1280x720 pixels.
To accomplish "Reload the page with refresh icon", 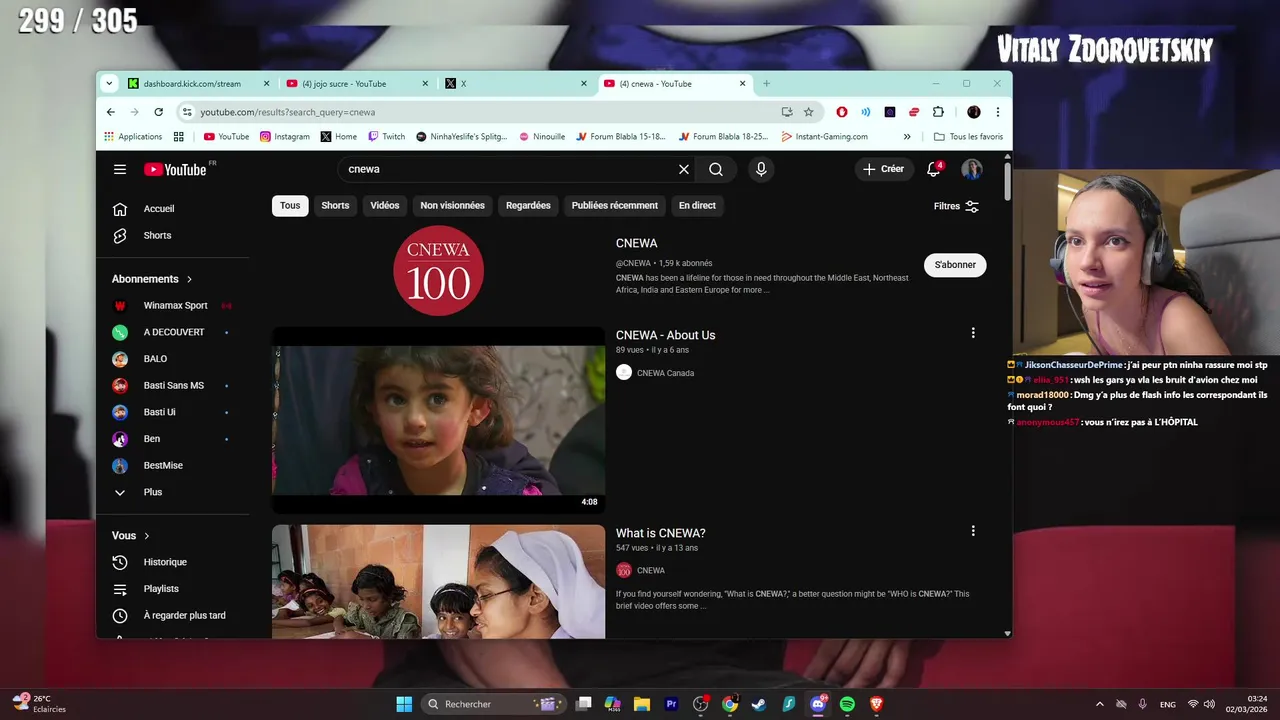I will [158, 112].
